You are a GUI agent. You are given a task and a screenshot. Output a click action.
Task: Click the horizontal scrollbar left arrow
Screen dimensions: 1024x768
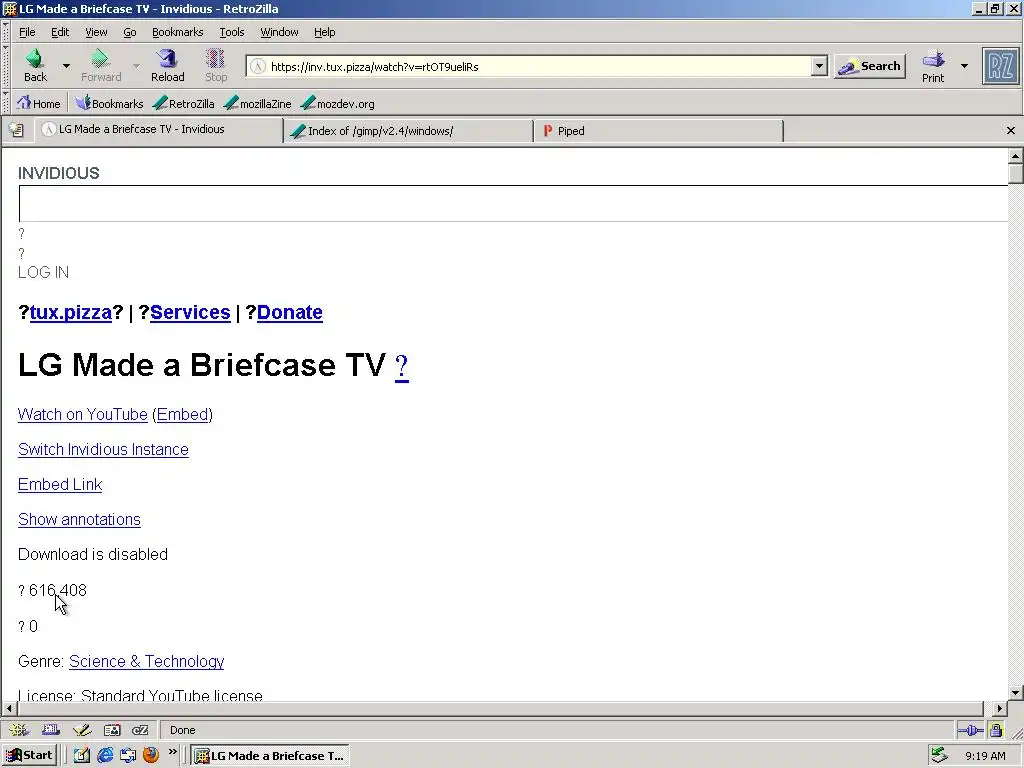9,708
